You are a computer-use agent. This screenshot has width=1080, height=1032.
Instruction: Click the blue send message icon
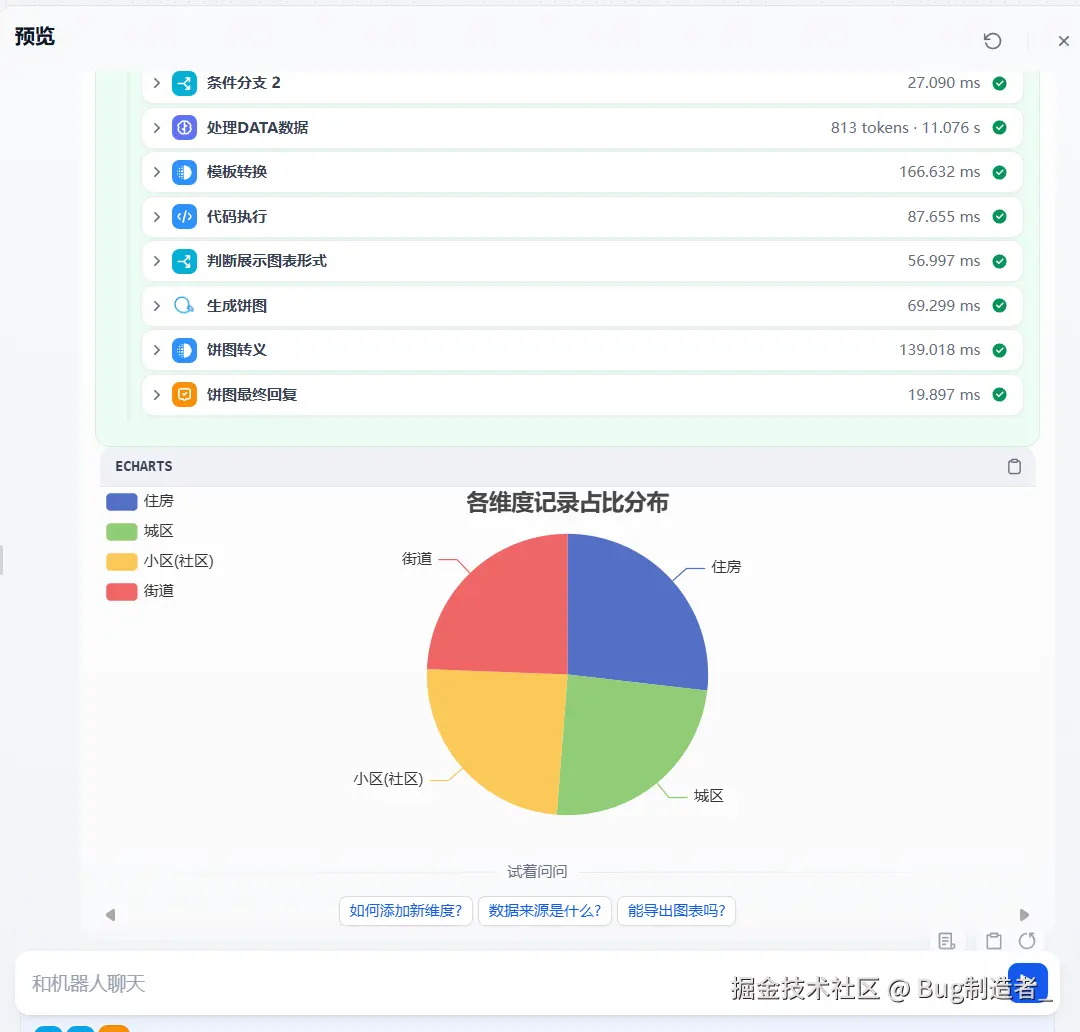[x=1029, y=983]
